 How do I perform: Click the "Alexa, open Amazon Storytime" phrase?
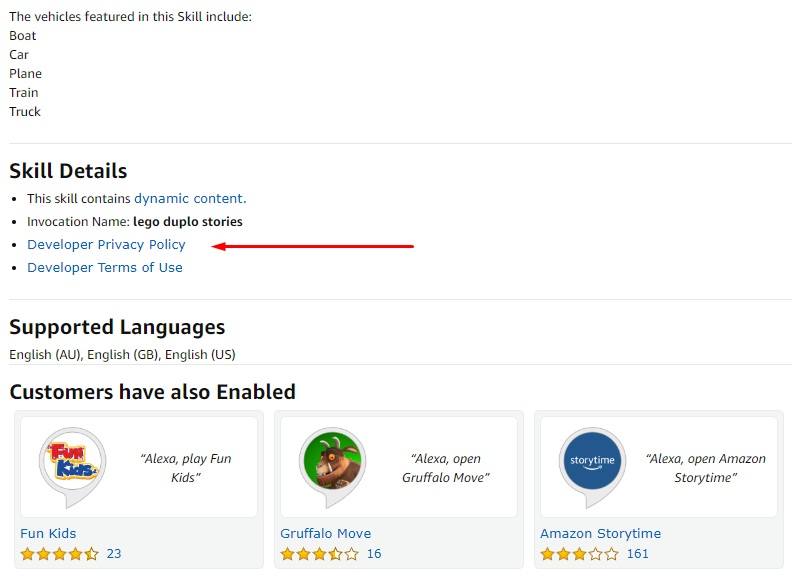click(706, 468)
